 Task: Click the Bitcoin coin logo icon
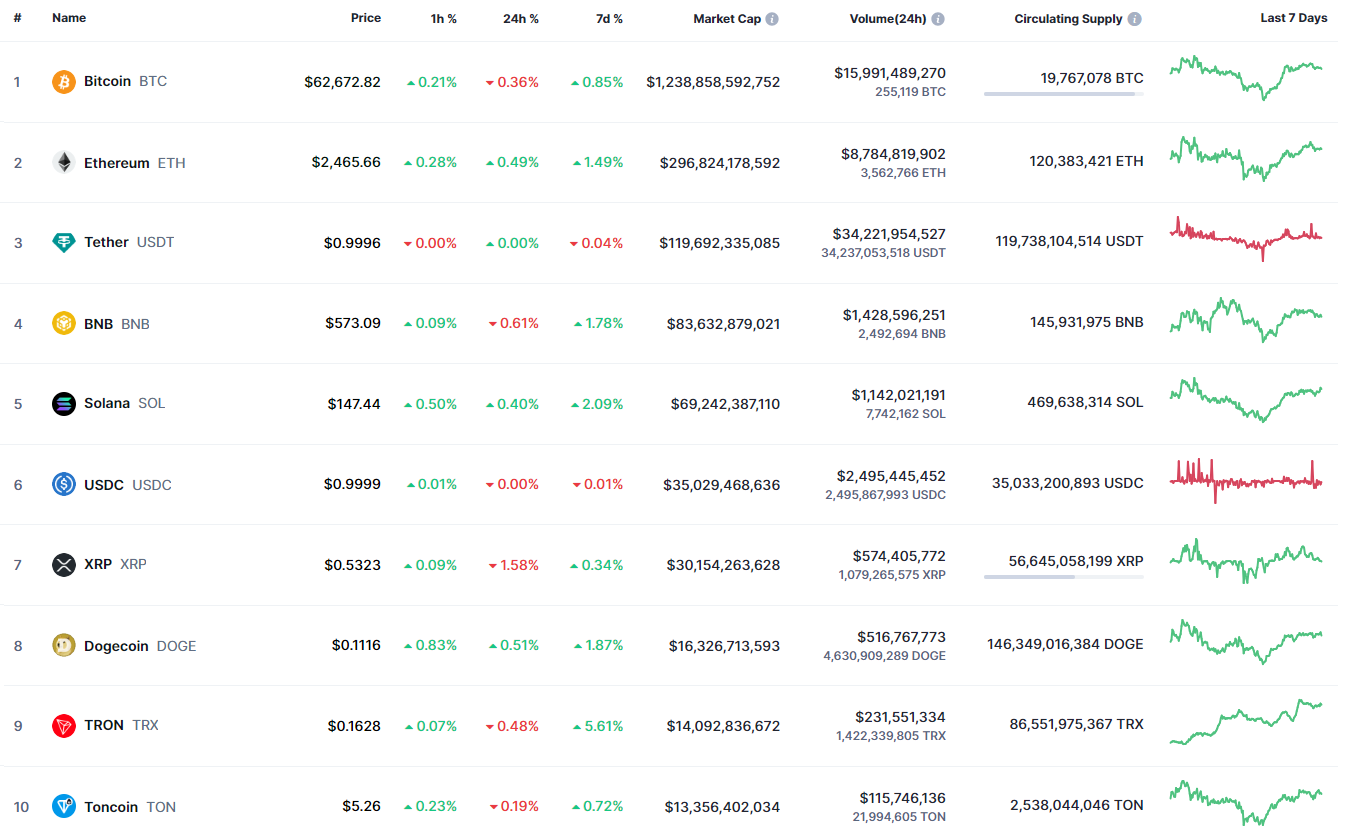(64, 82)
